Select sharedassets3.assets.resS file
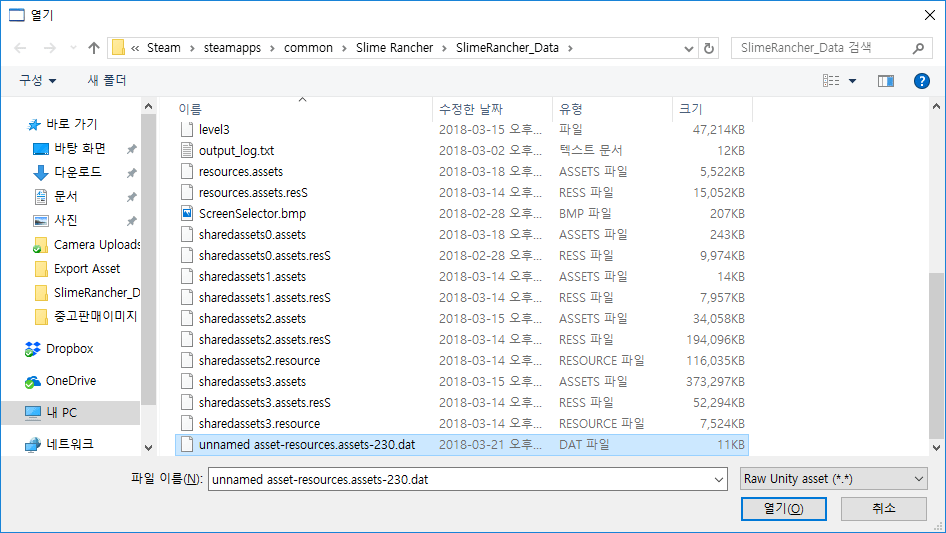 (x=462, y=403)
